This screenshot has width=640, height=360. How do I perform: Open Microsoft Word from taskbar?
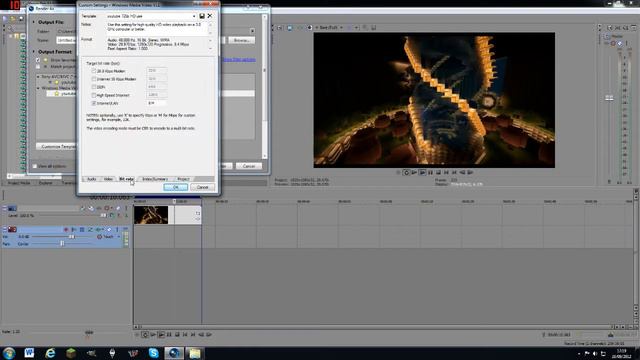pos(29,353)
